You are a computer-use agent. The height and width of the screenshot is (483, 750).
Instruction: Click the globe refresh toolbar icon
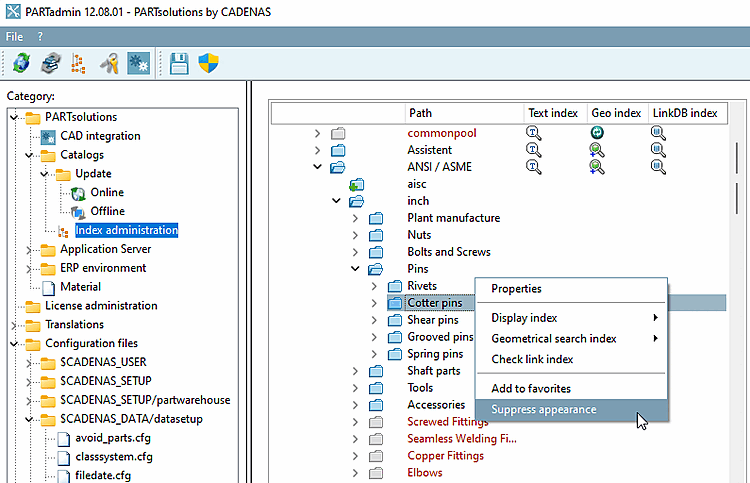21,63
